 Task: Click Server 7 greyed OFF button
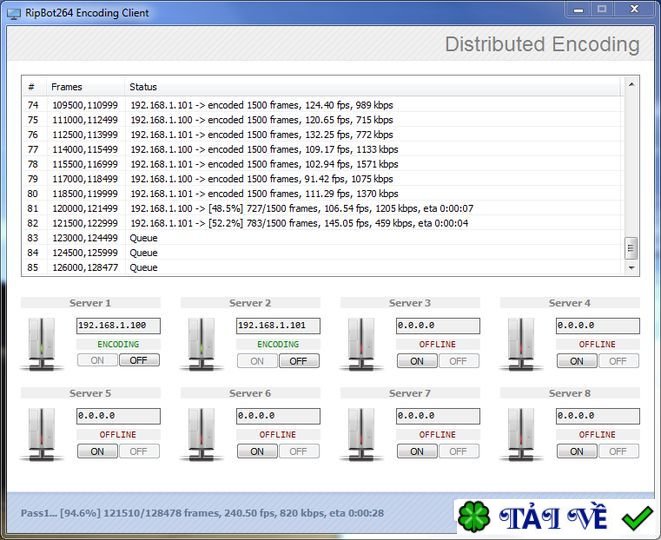coord(459,451)
